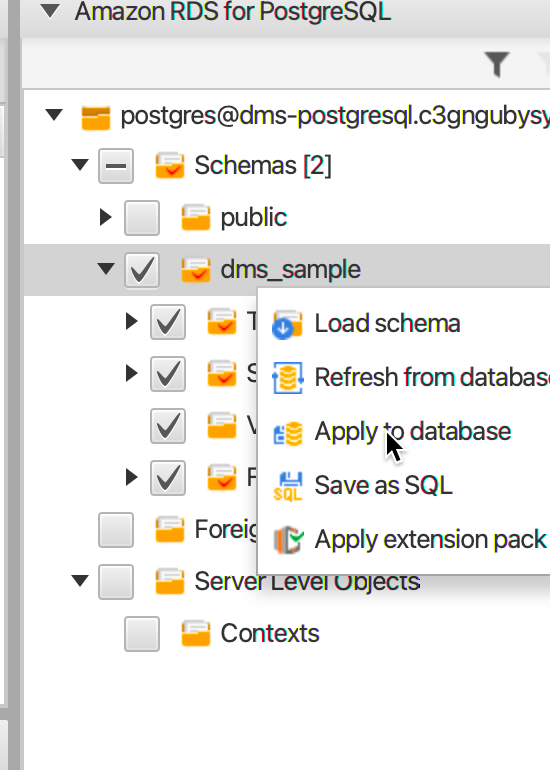Viewport: 550px width, 770px height.
Task: Click the Refresh from database icon
Action: click(288, 378)
